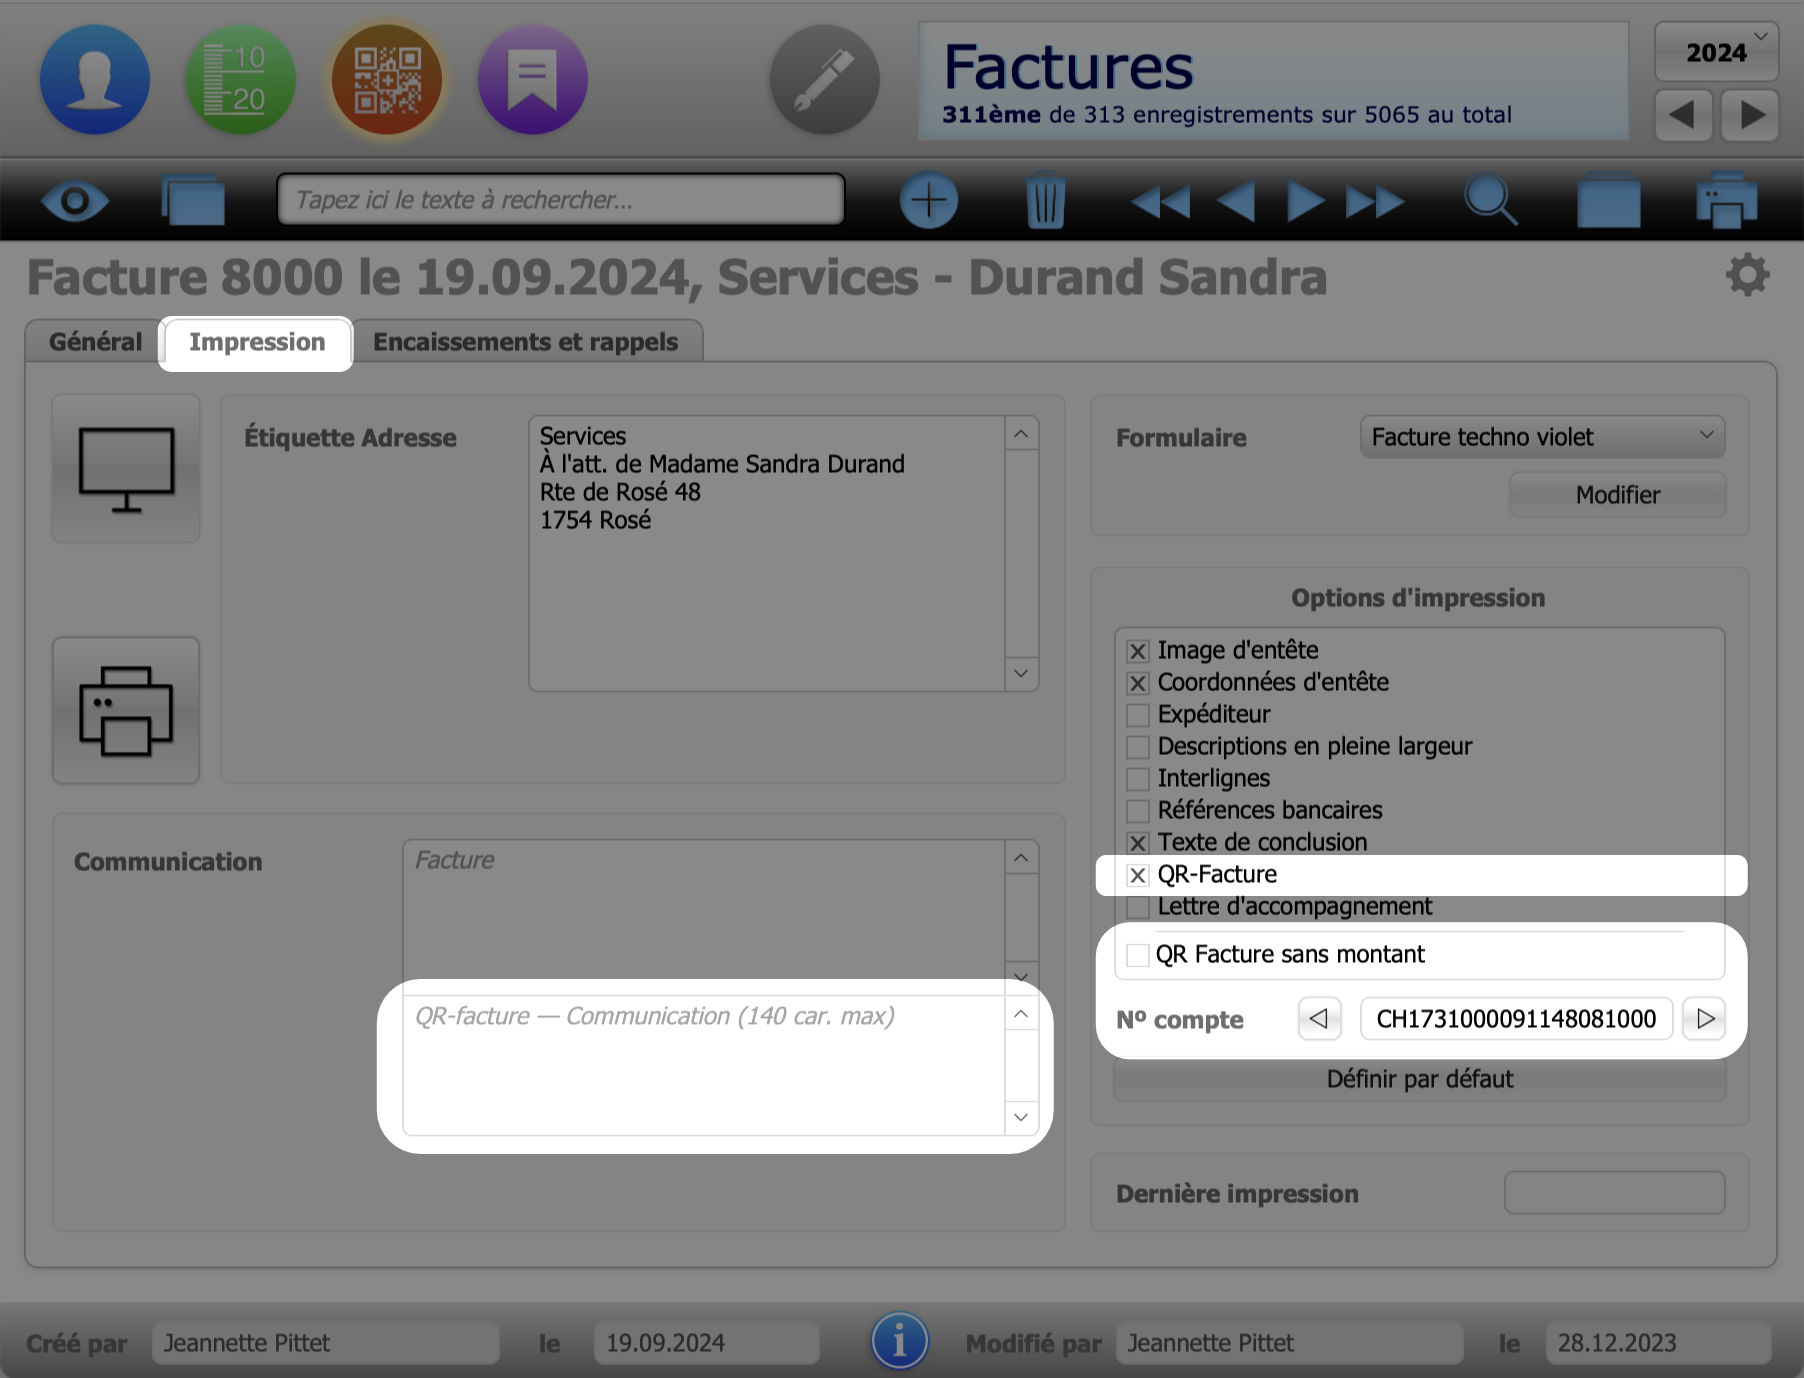Delete record using the trash icon
The height and width of the screenshot is (1378, 1804).
1045,201
